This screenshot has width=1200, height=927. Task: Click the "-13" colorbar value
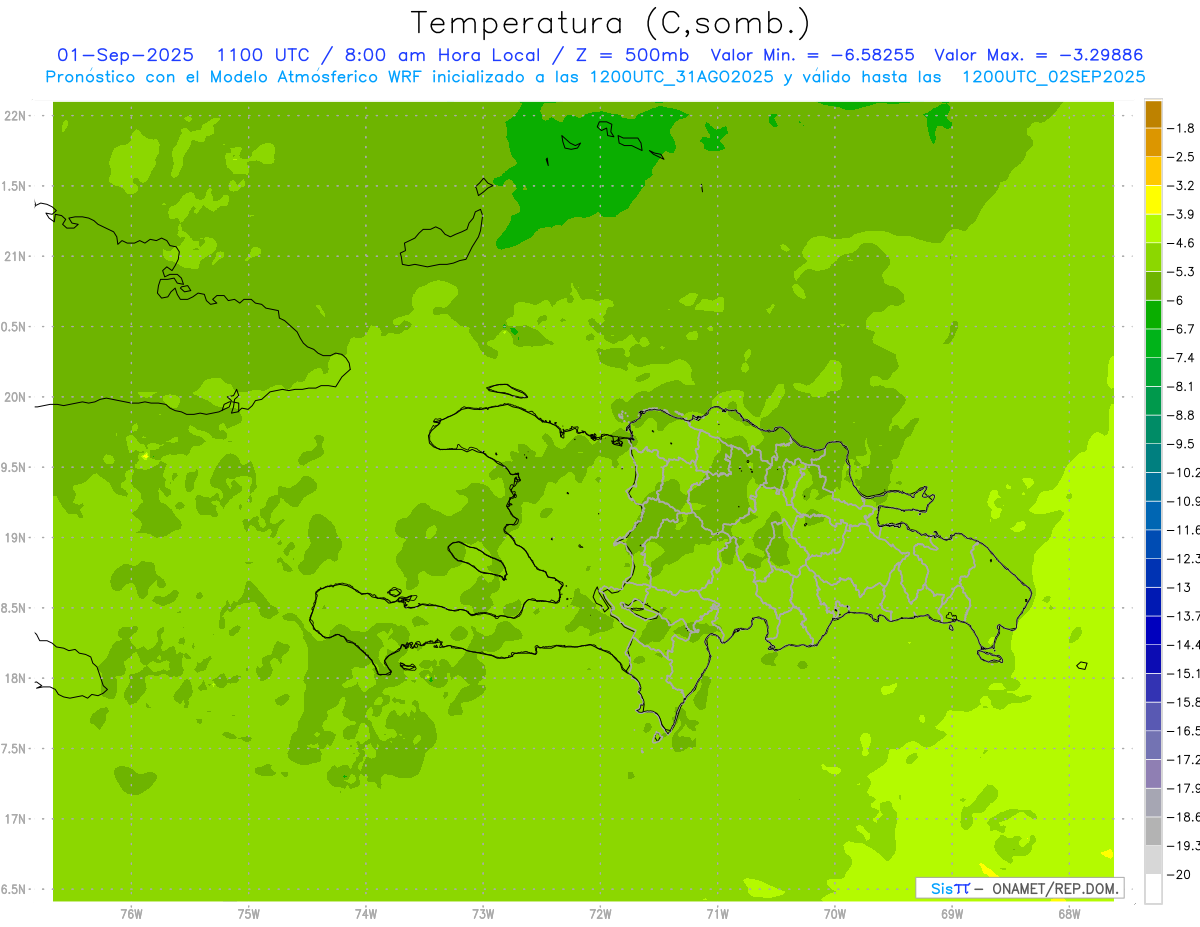1180,587
